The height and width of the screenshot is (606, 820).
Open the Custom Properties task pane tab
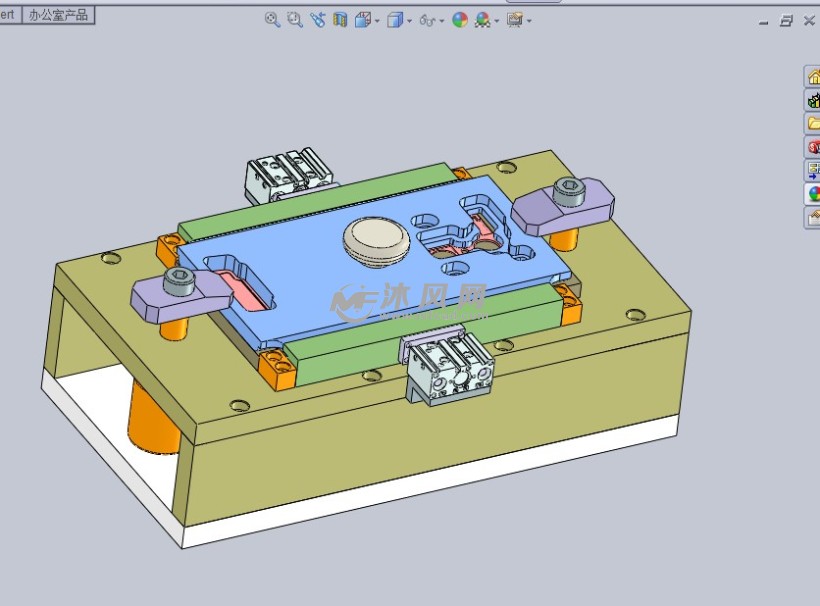tap(812, 217)
